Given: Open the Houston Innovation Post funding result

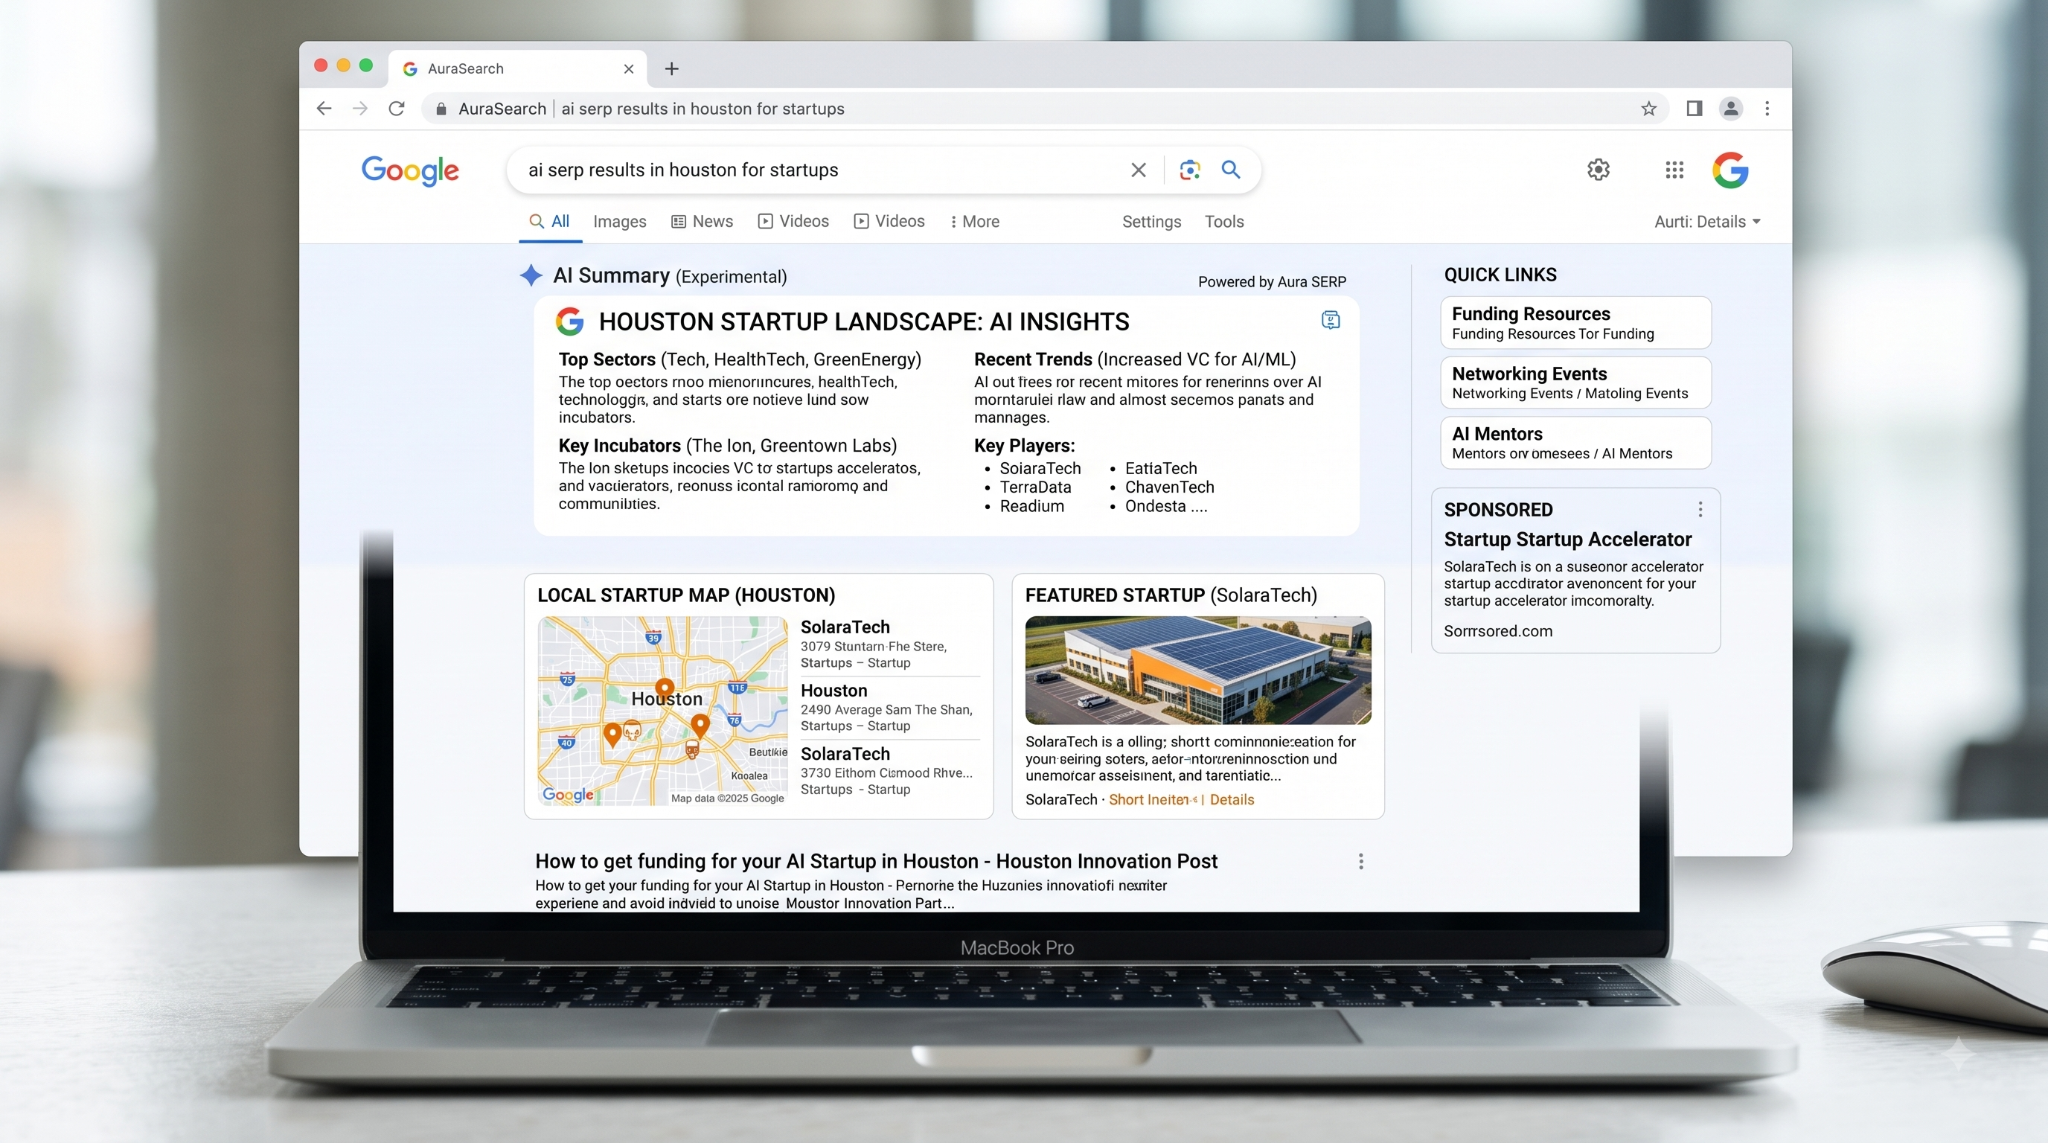Looking at the screenshot, I should pyautogui.click(x=876, y=861).
